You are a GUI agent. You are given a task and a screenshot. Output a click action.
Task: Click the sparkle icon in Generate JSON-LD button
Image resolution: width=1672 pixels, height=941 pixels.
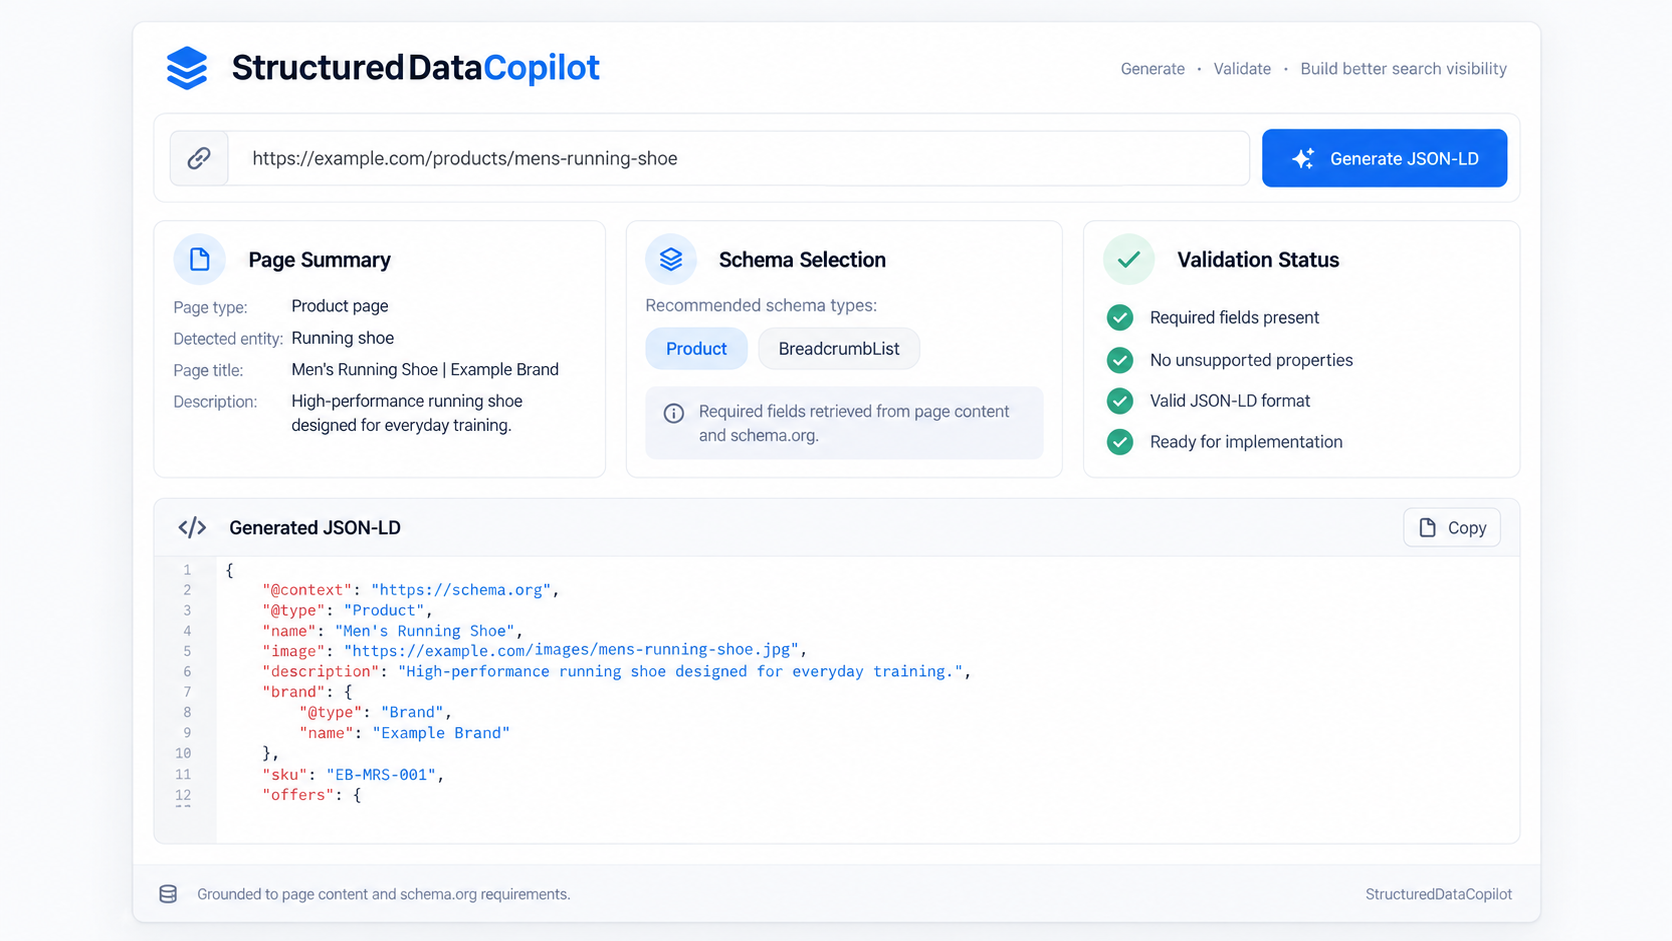[x=1303, y=158]
